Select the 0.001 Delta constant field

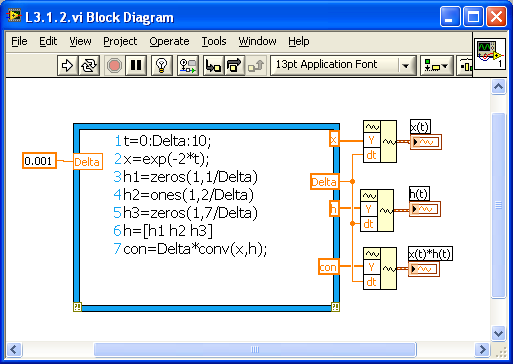[39, 161]
